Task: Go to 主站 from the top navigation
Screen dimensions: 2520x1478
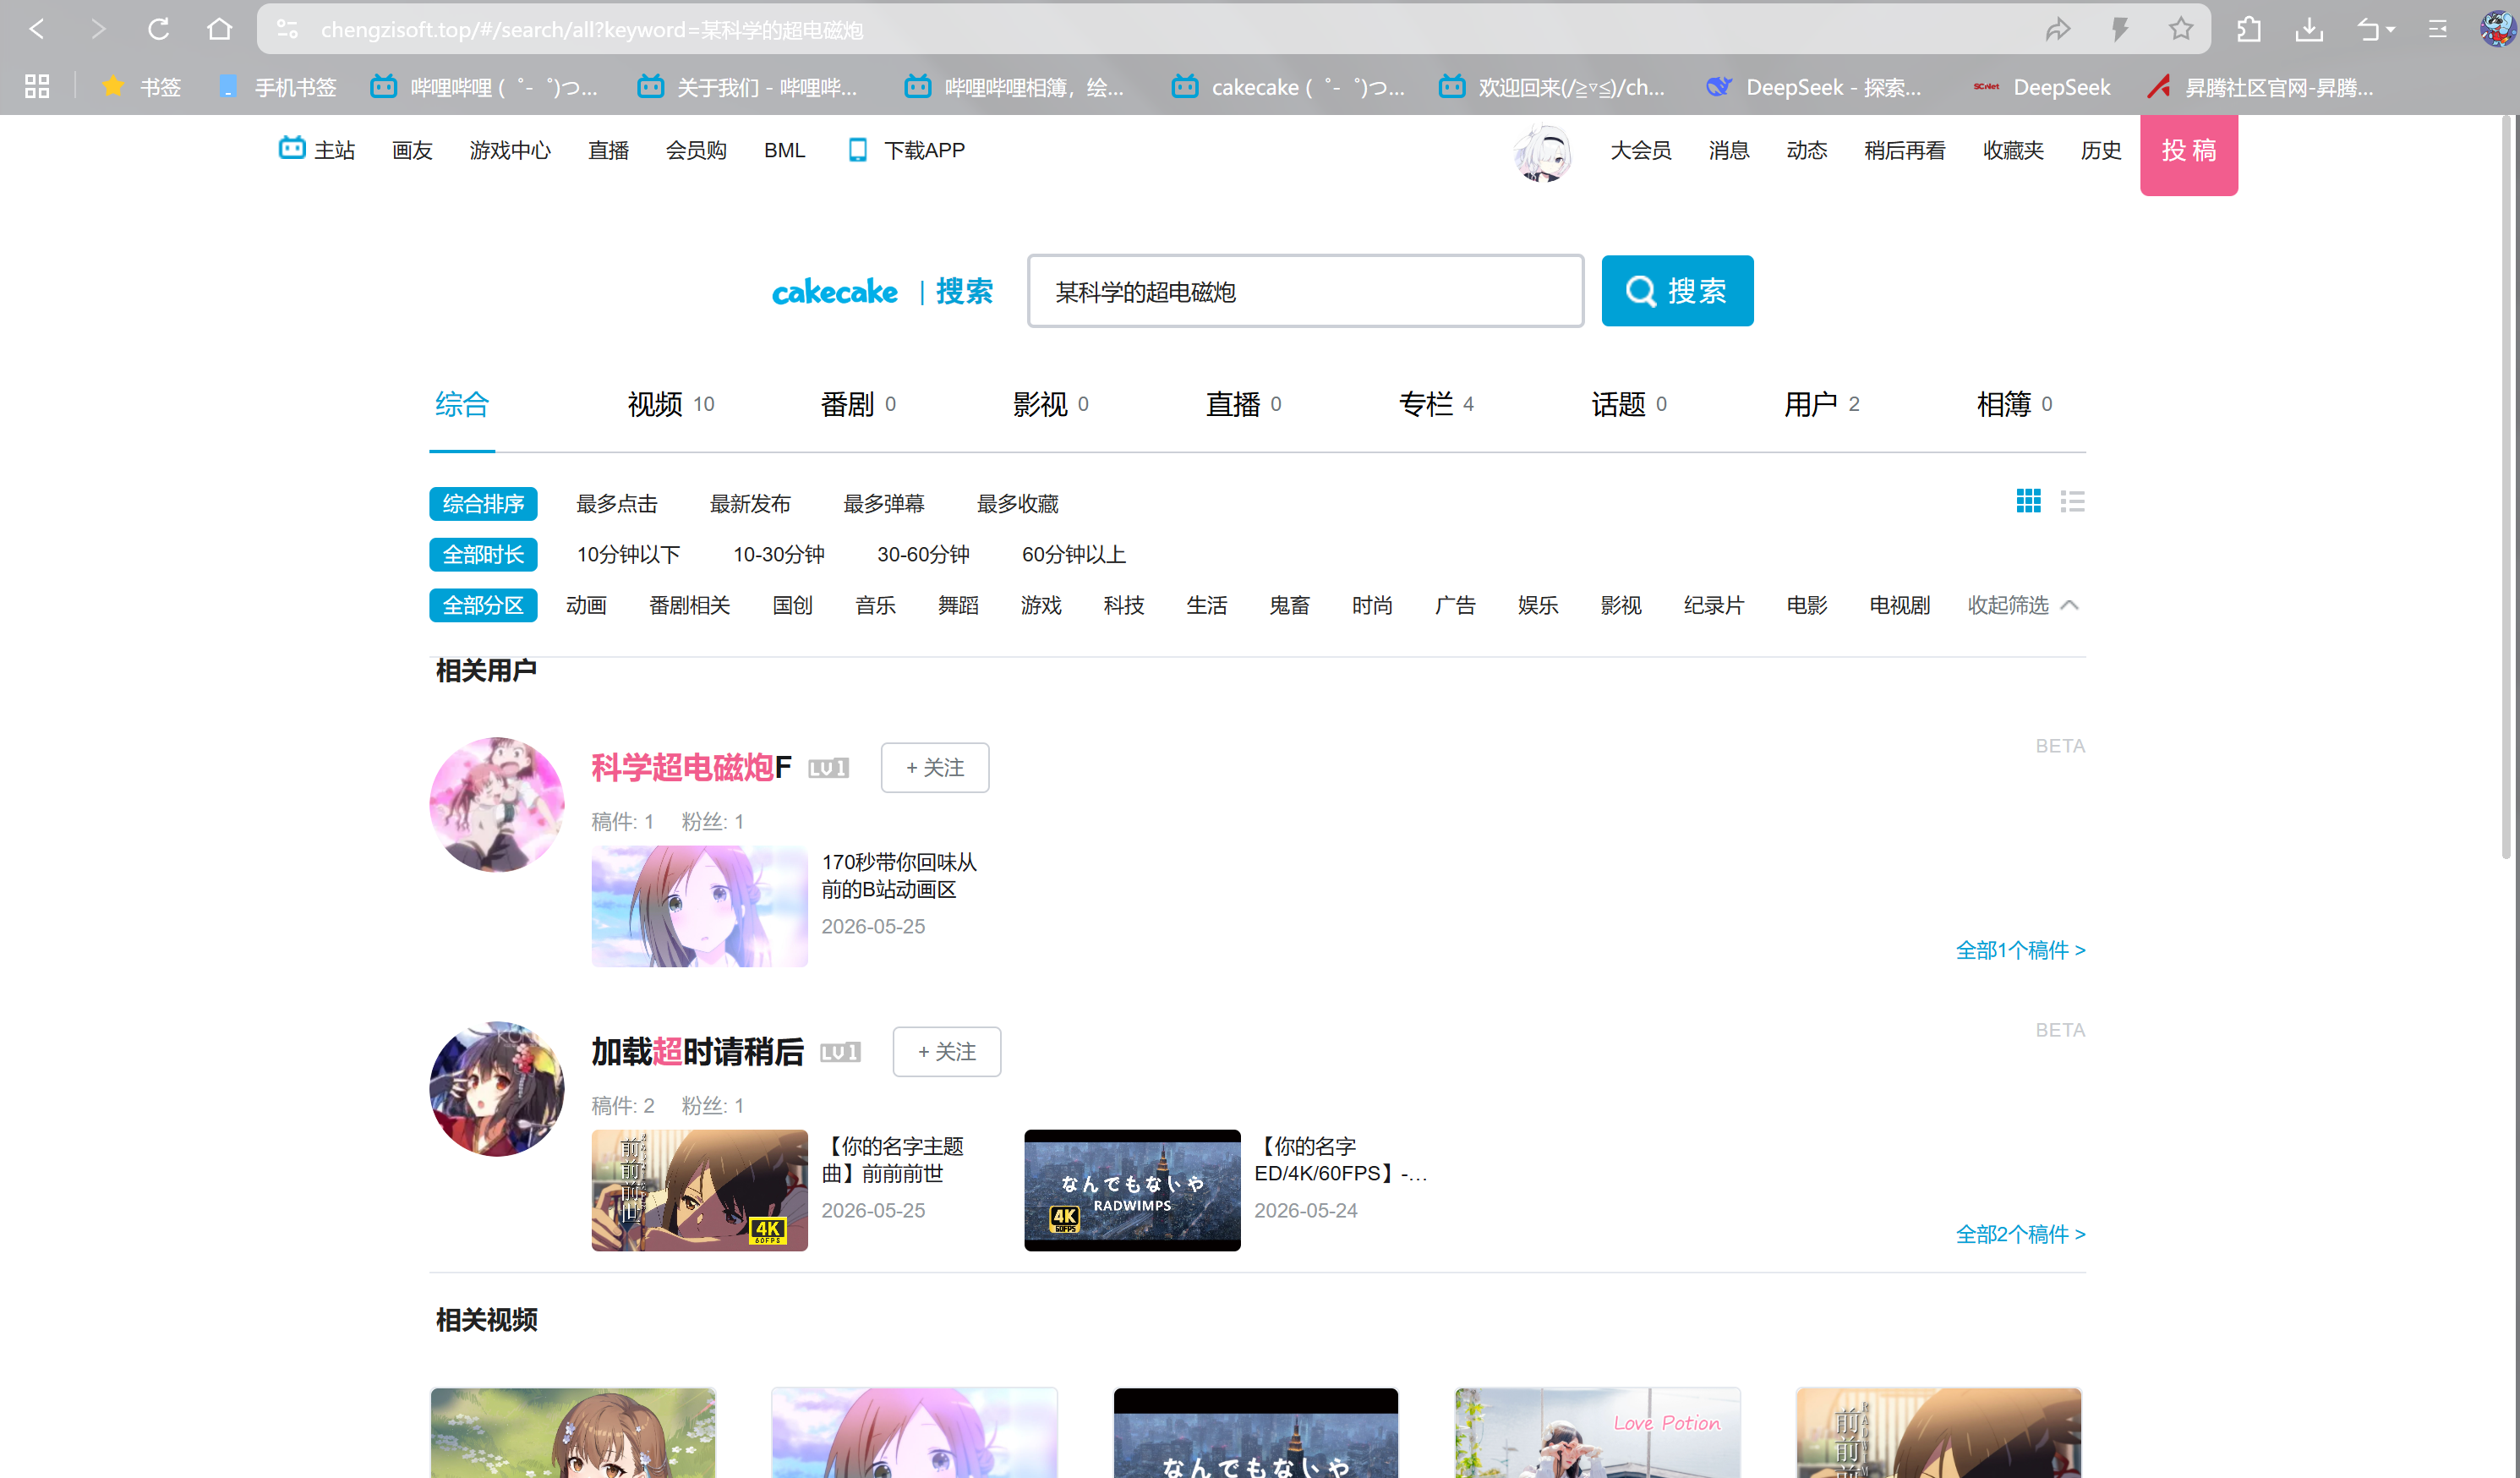Action: [317, 150]
